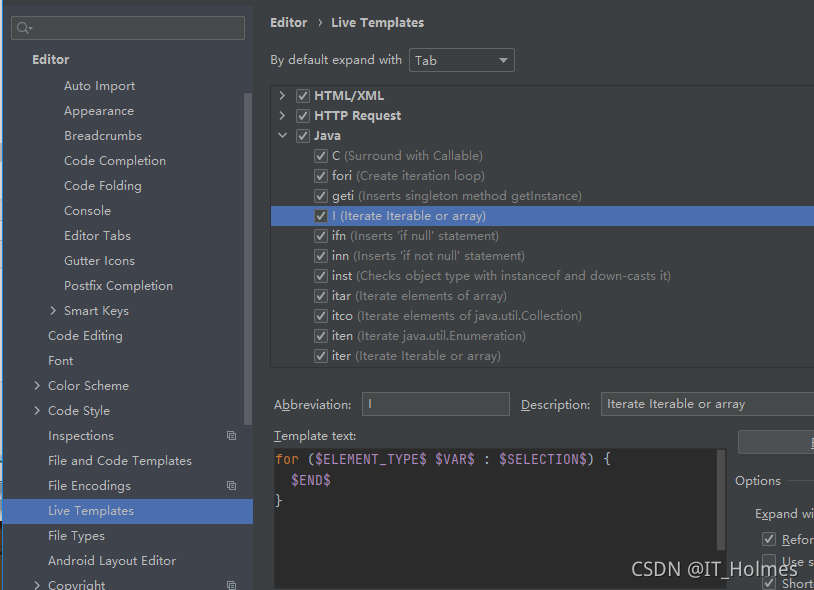
Task: Select File Encodings settings
Action: point(89,486)
